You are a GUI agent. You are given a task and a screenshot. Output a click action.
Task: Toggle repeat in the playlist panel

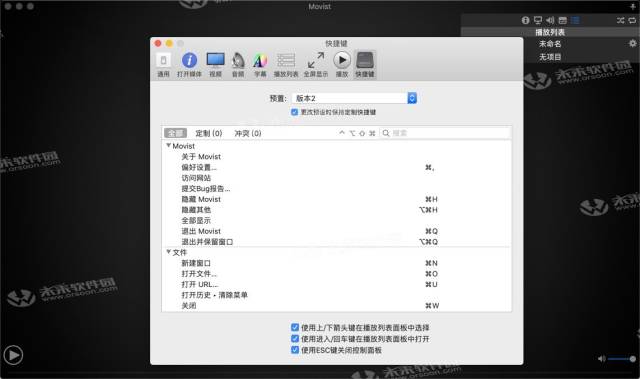pos(632,20)
